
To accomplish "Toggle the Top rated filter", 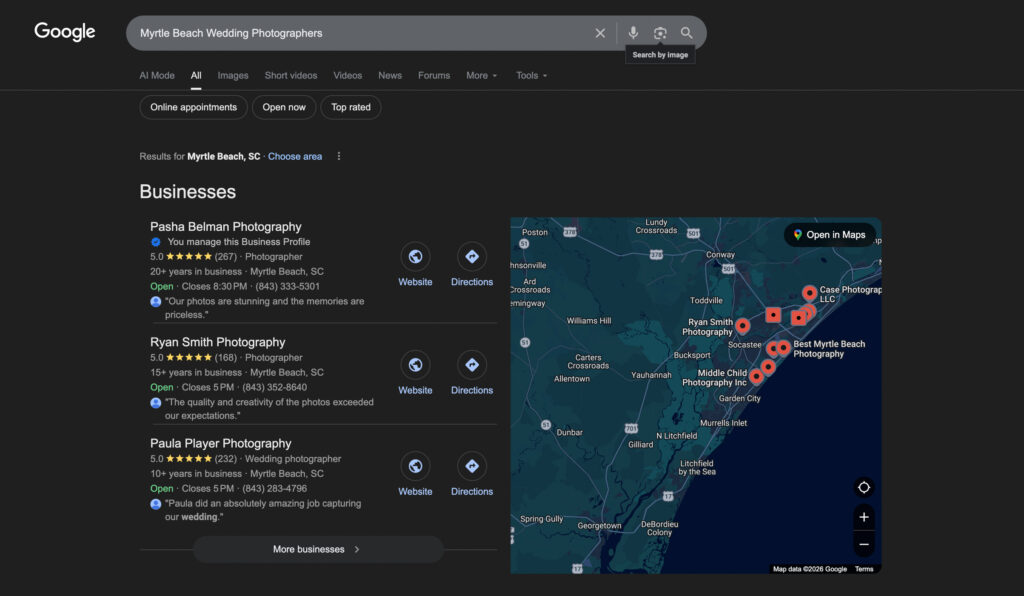I will (x=350, y=107).
